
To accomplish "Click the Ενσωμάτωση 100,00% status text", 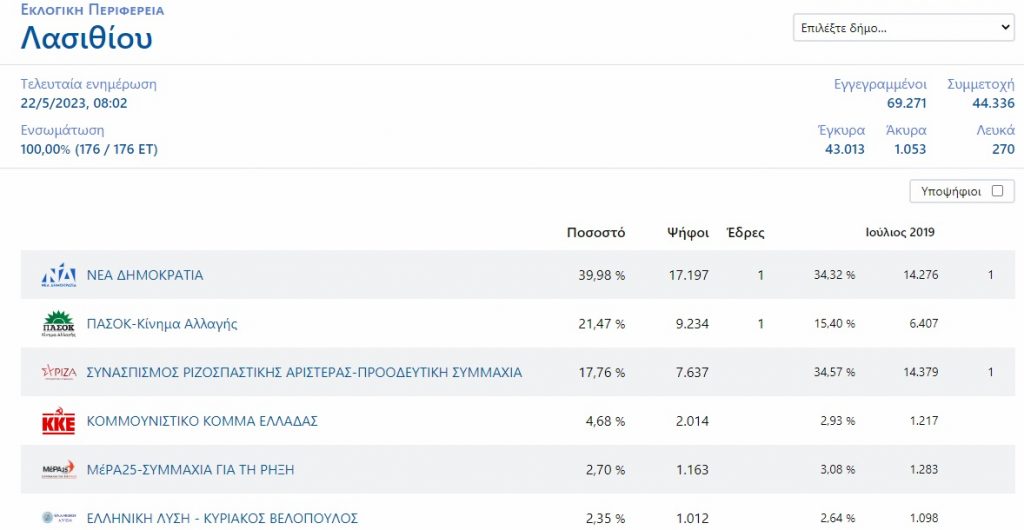I will click(89, 149).
